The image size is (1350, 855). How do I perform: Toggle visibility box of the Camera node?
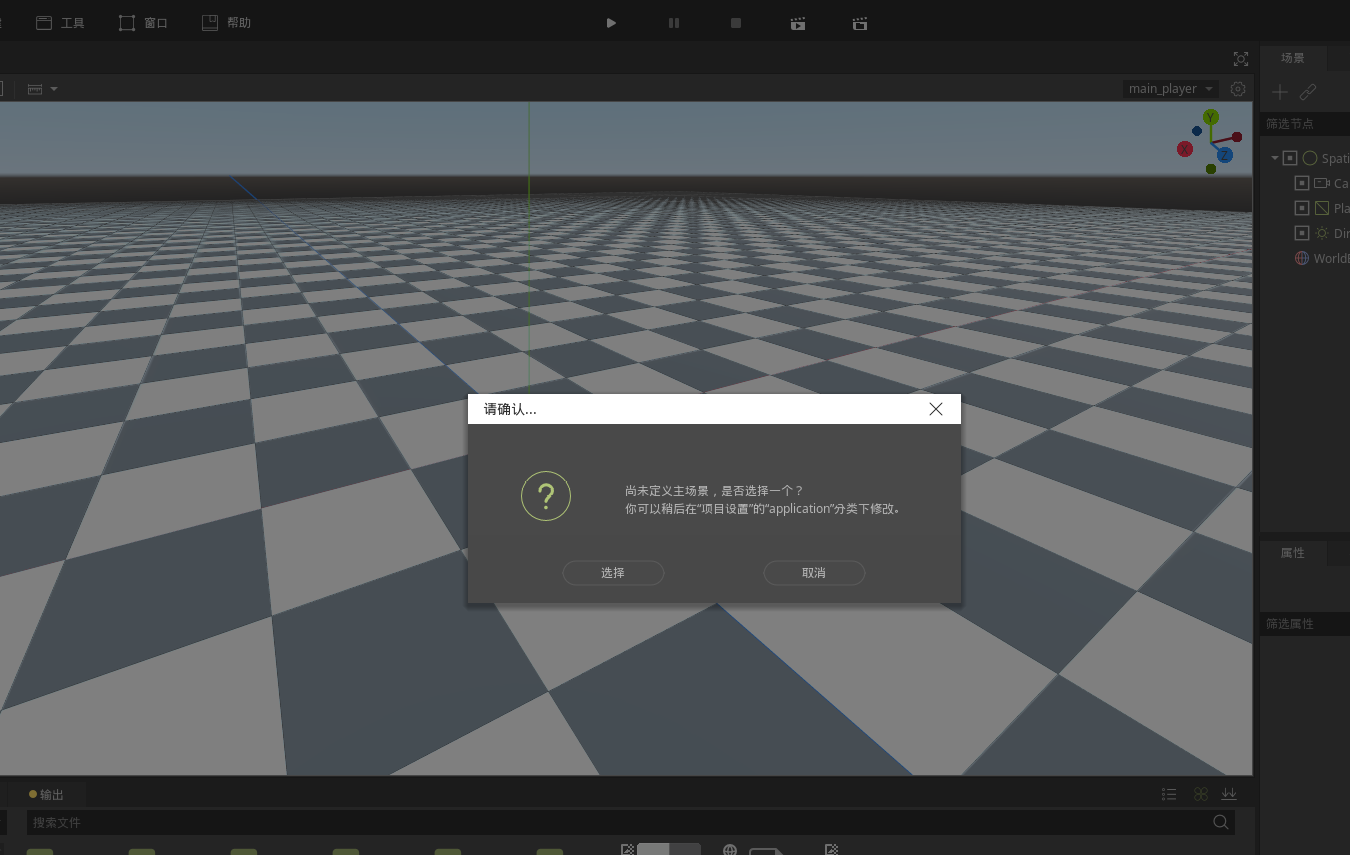pyautogui.click(x=1302, y=183)
